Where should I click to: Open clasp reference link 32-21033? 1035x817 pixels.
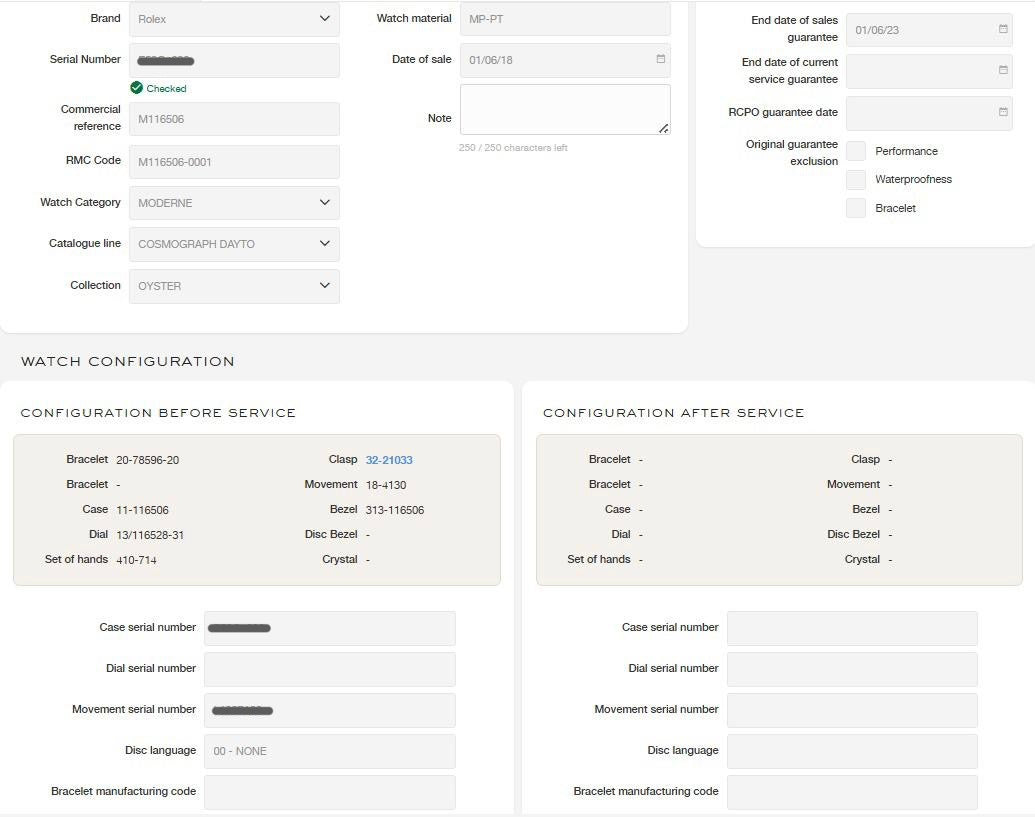(389, 460)
